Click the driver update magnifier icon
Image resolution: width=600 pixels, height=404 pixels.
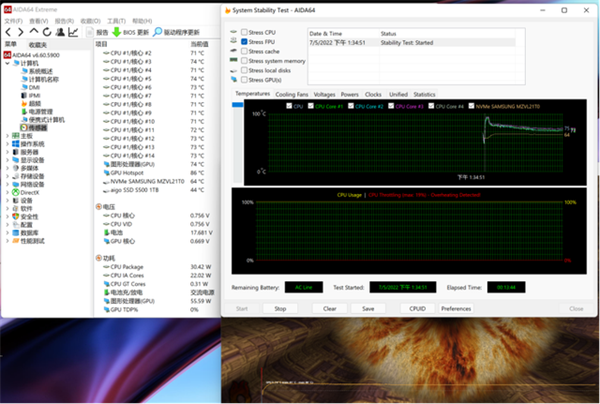157,32
